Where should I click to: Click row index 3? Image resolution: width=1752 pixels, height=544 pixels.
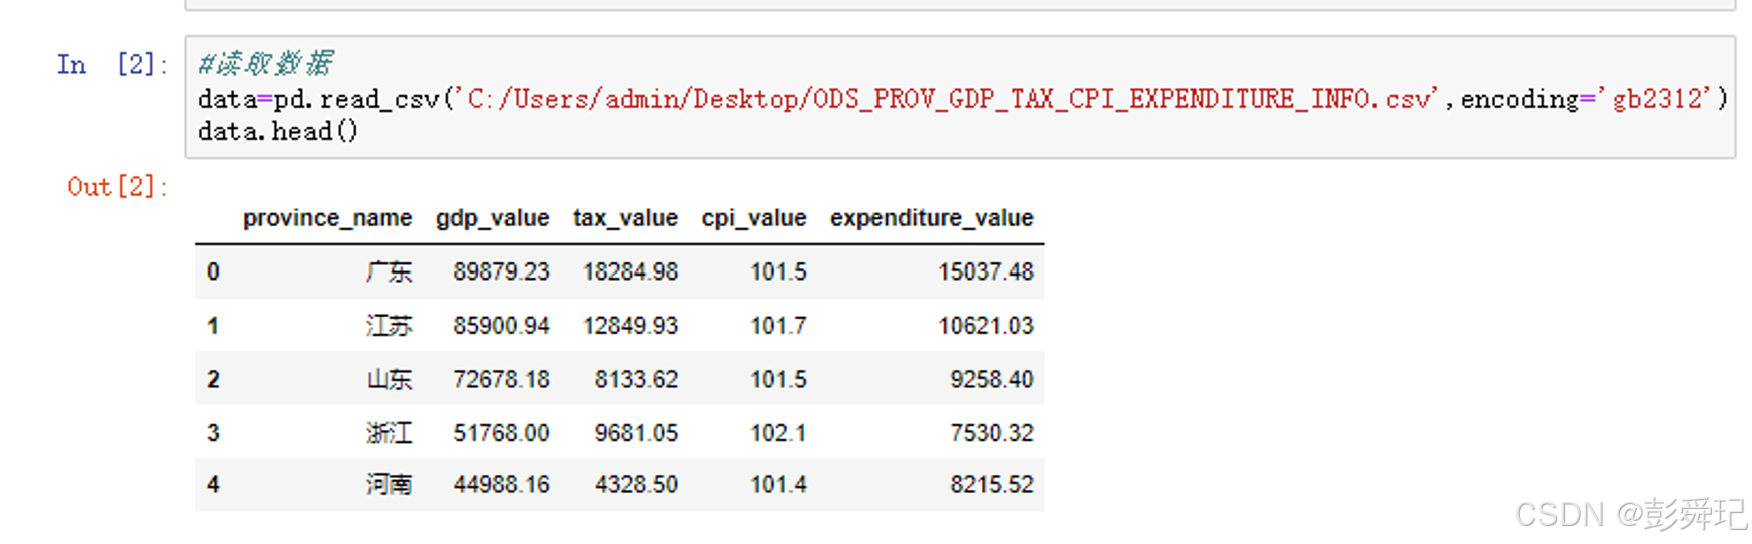(x=213, y=433)
